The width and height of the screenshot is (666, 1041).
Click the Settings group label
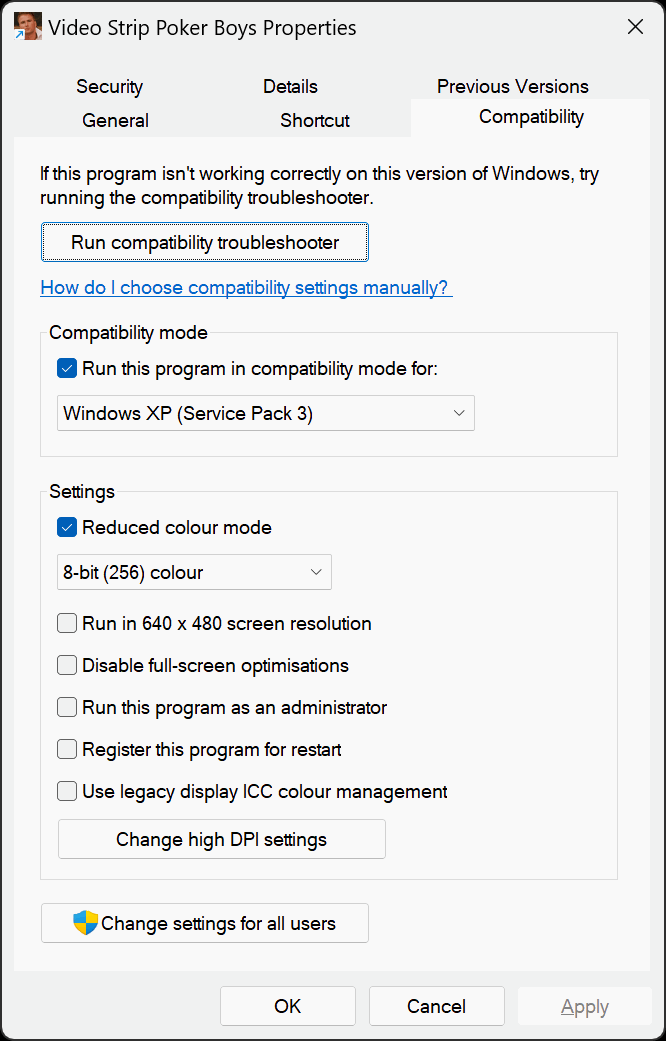82,492
